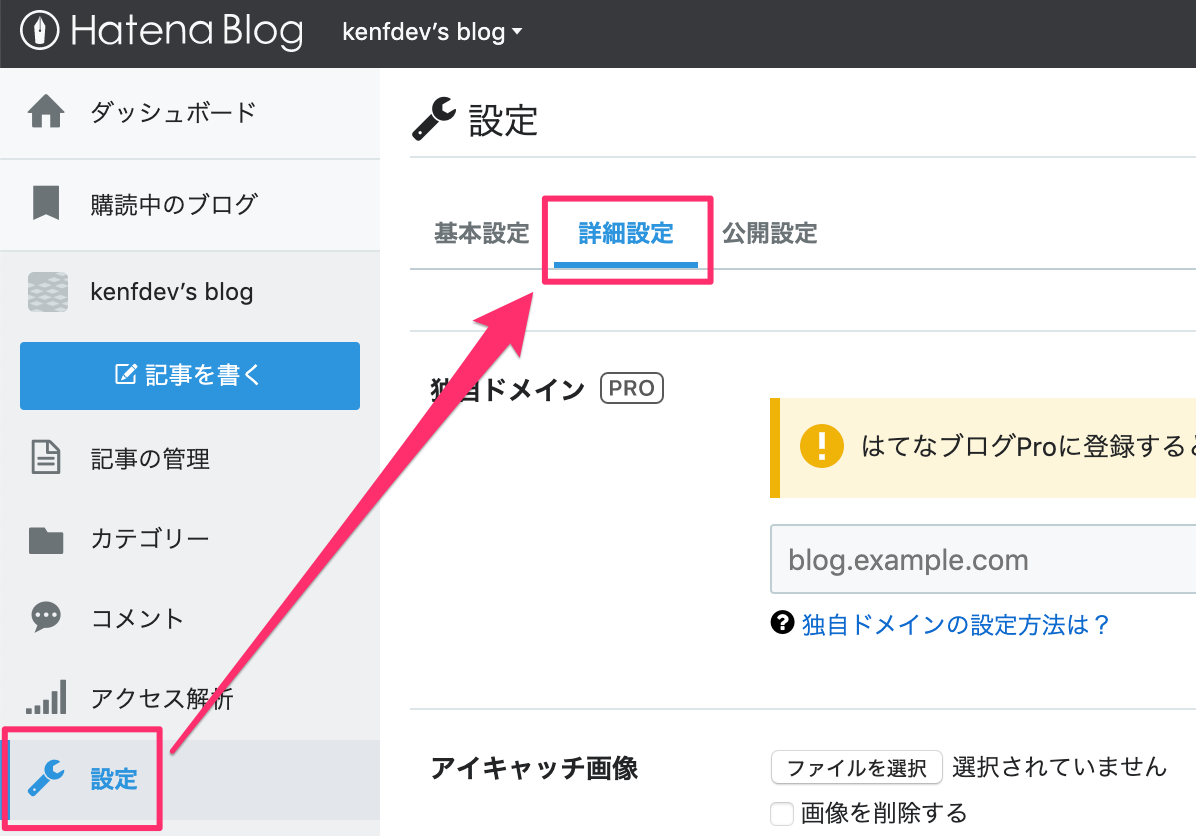
Task: Click the 記事を書く button
Action: coord(190,376)
